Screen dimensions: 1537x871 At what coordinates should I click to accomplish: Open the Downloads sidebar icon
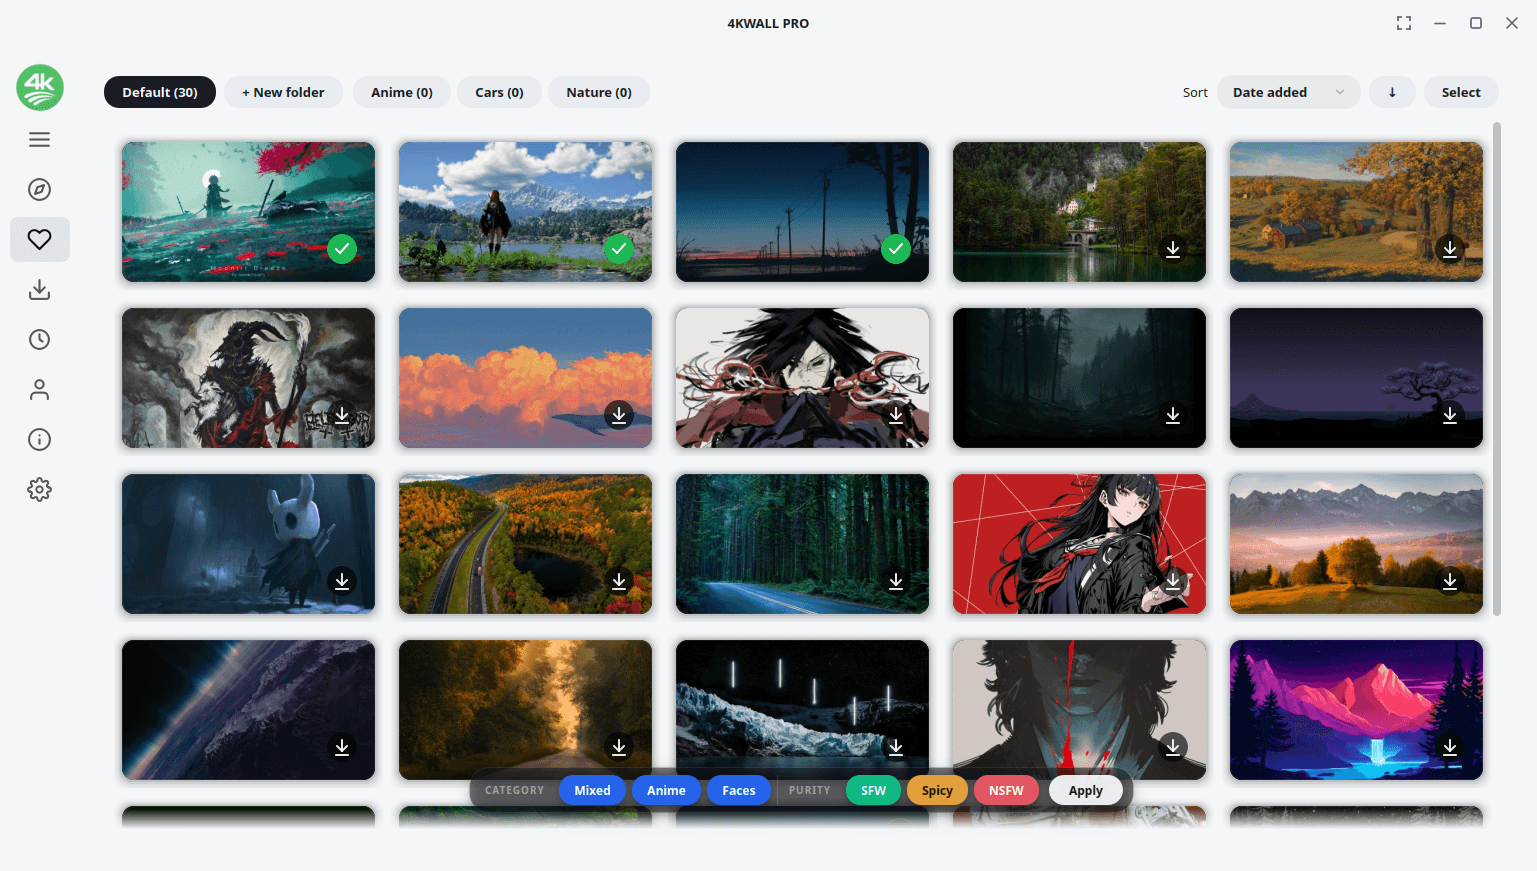(x=40, y=290)
